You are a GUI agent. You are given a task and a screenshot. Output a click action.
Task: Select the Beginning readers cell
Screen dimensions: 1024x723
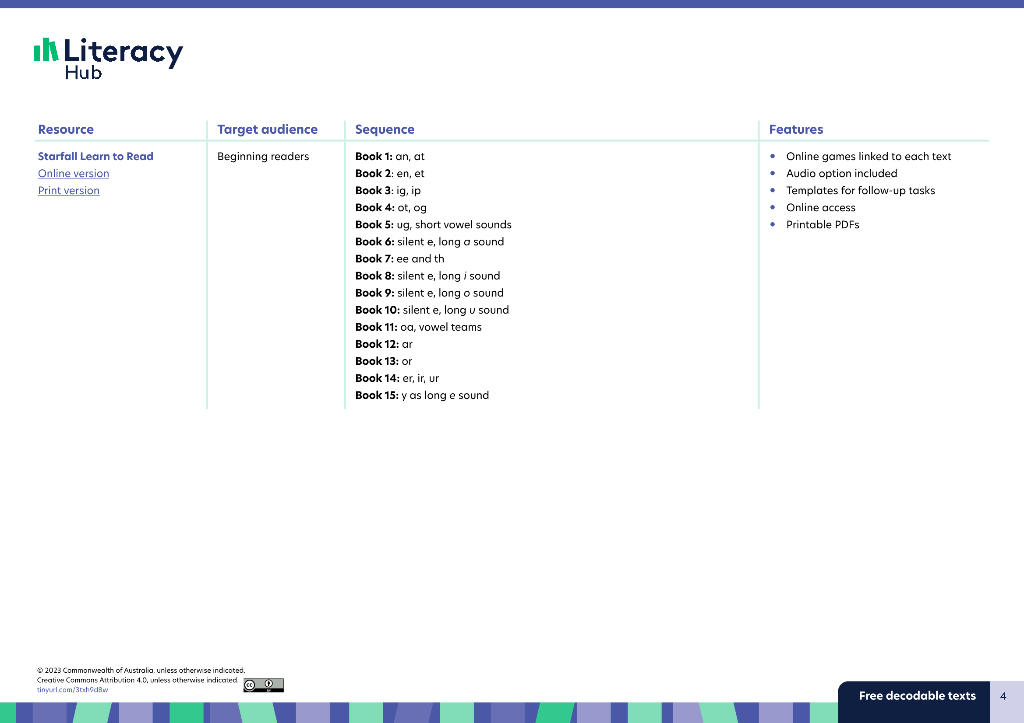(263, 156)
